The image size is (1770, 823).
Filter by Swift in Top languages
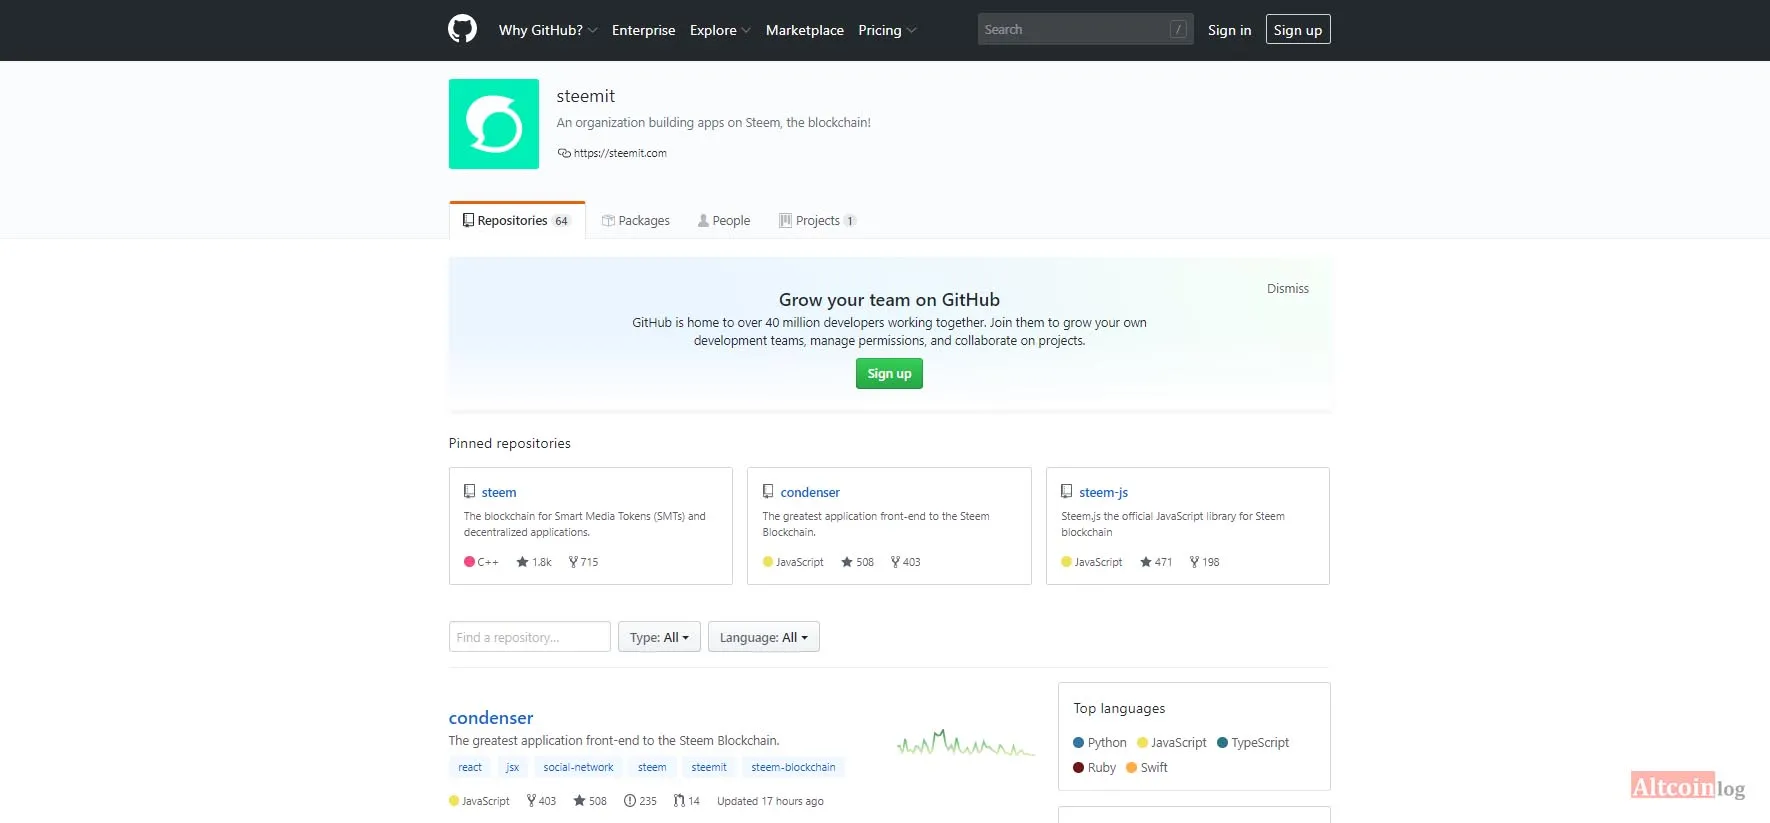1147,767
